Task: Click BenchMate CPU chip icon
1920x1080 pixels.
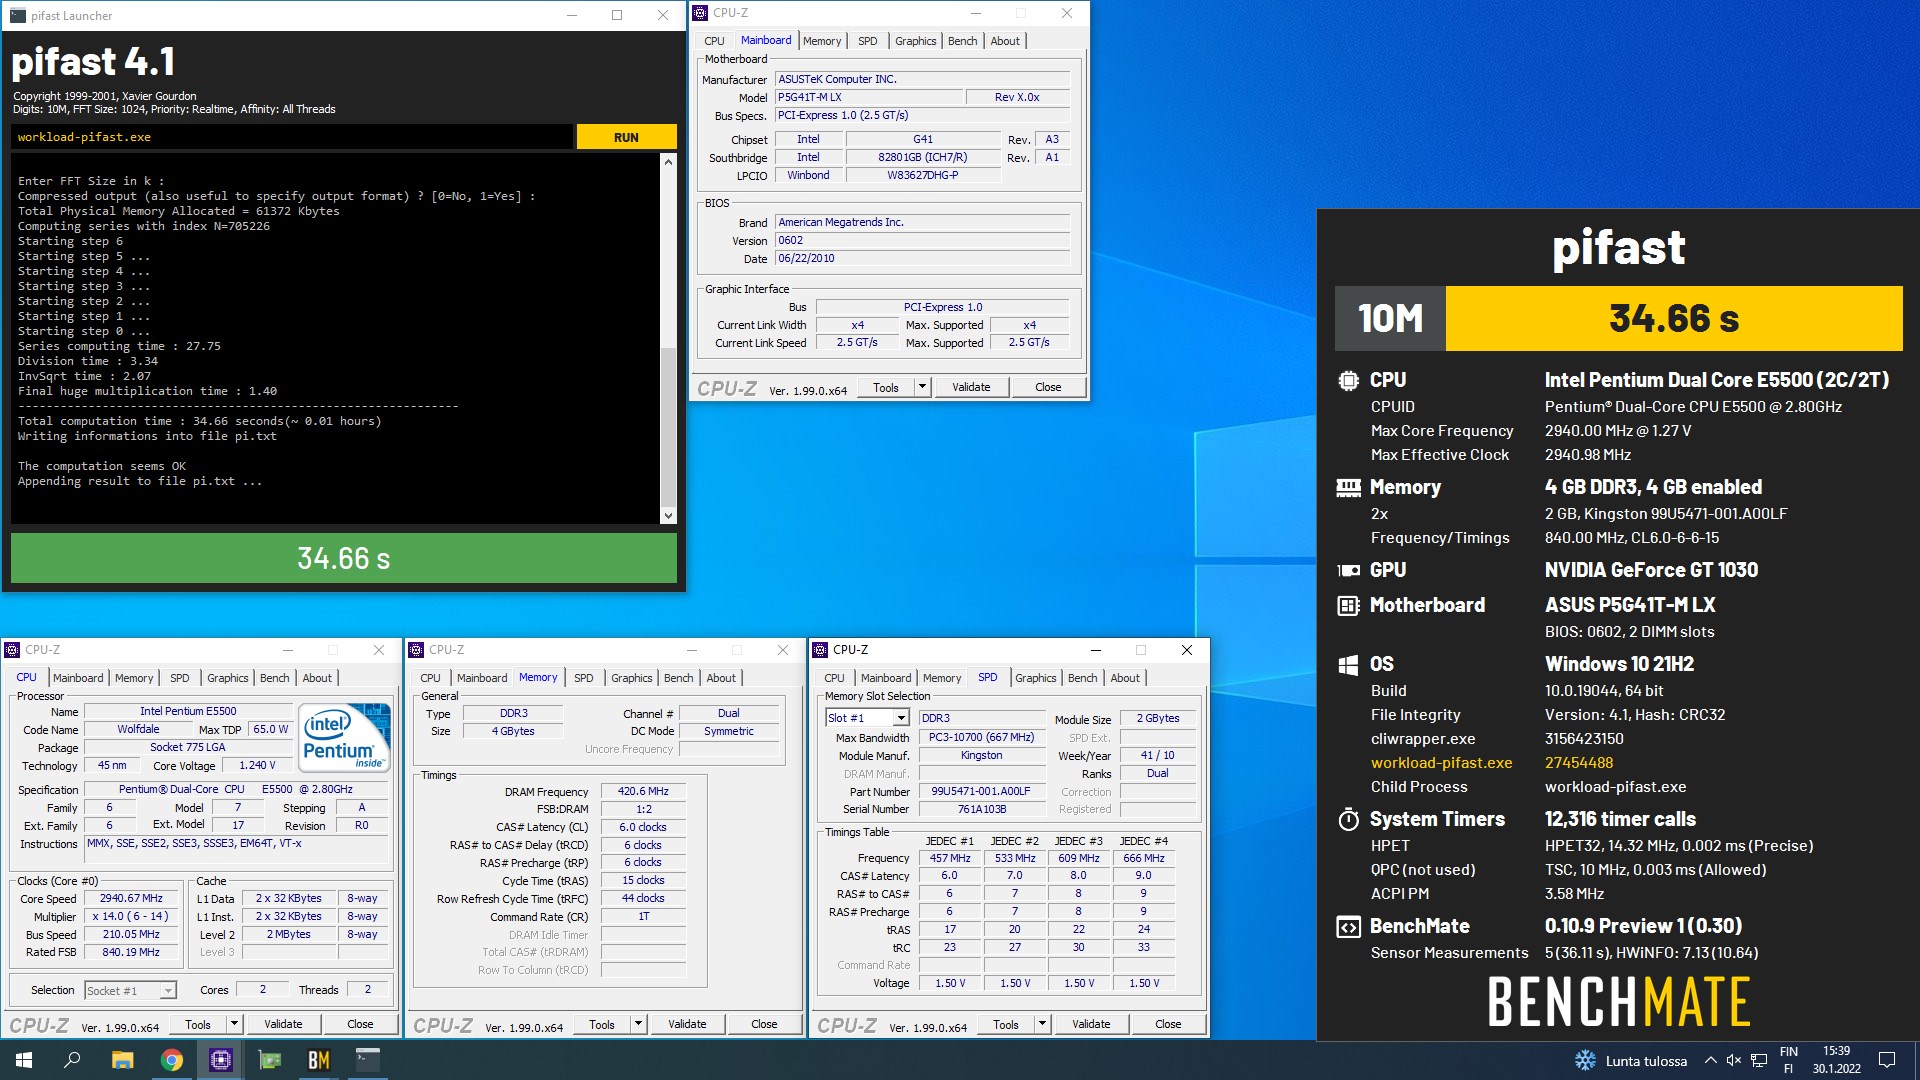Action: pos(1348,380)
